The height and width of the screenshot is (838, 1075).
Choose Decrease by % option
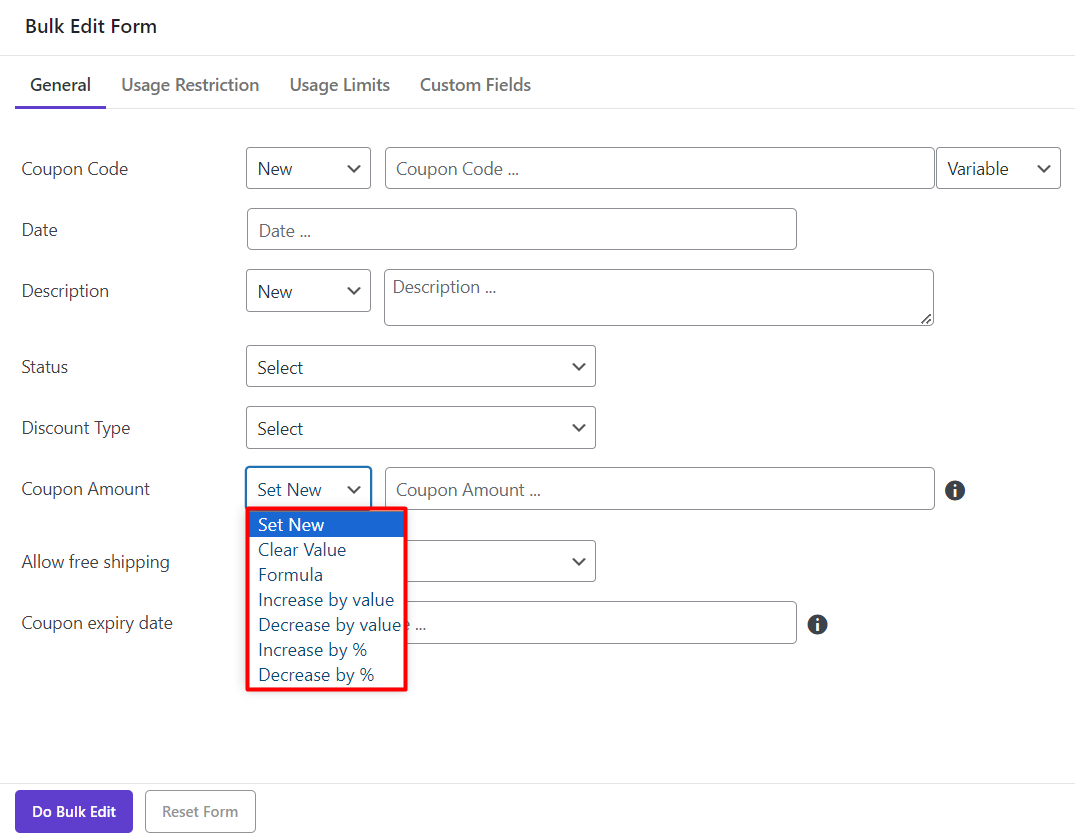click(316, 675)
